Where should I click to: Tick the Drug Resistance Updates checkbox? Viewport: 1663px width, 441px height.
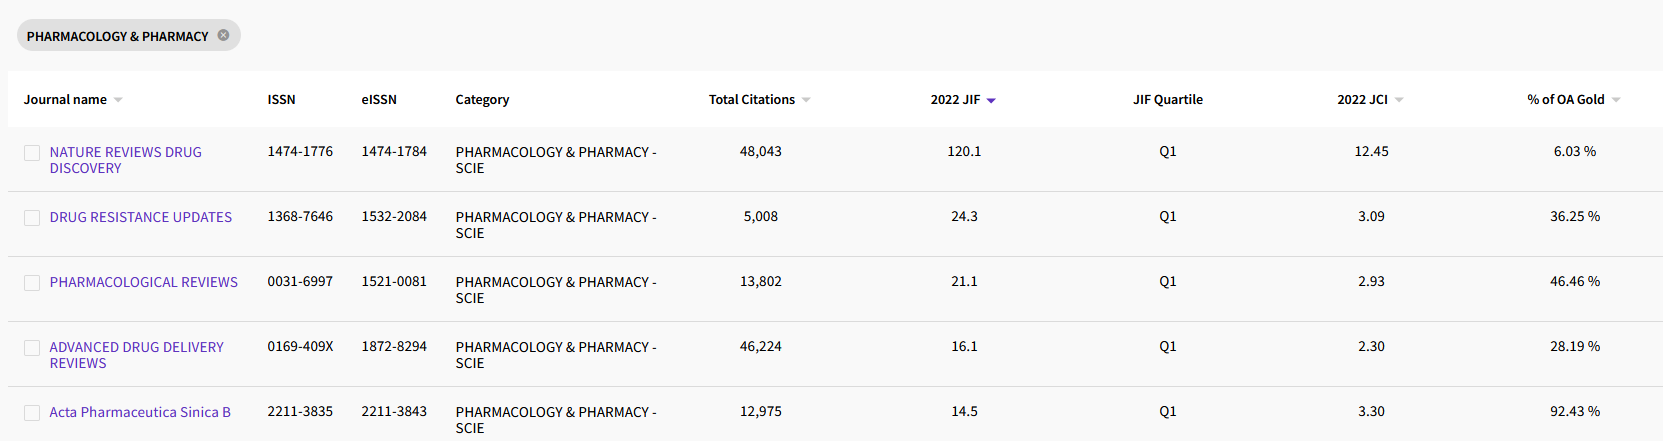[32, 218]
